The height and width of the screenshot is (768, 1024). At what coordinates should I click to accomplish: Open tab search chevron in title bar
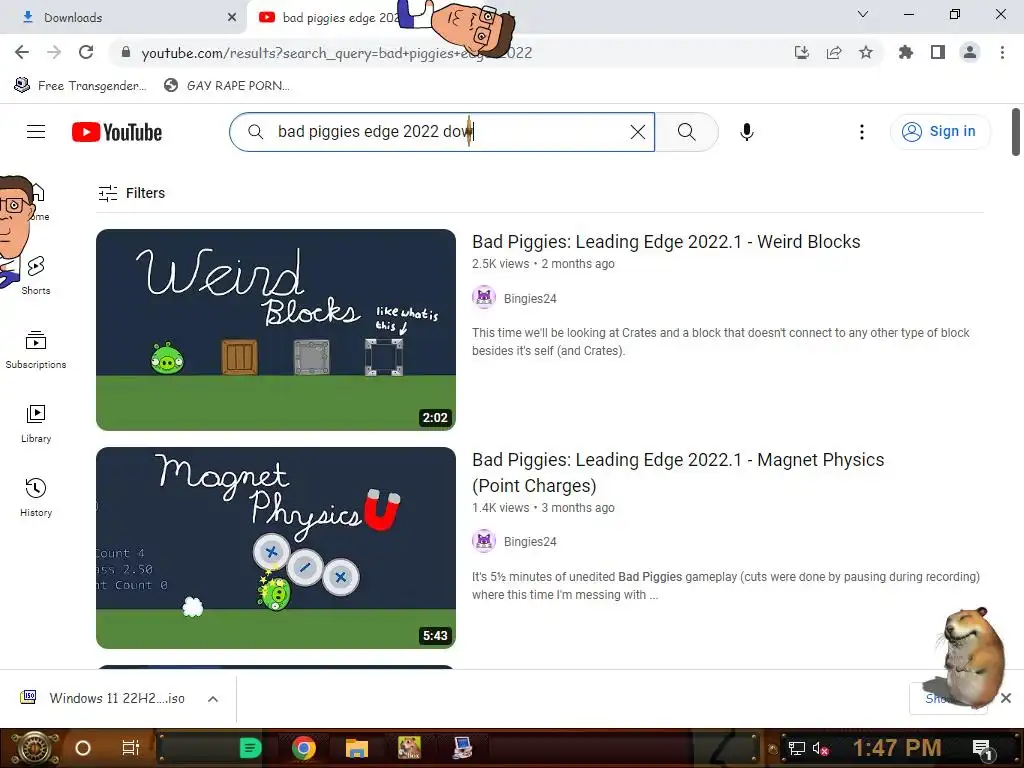(x=863, y=14)
